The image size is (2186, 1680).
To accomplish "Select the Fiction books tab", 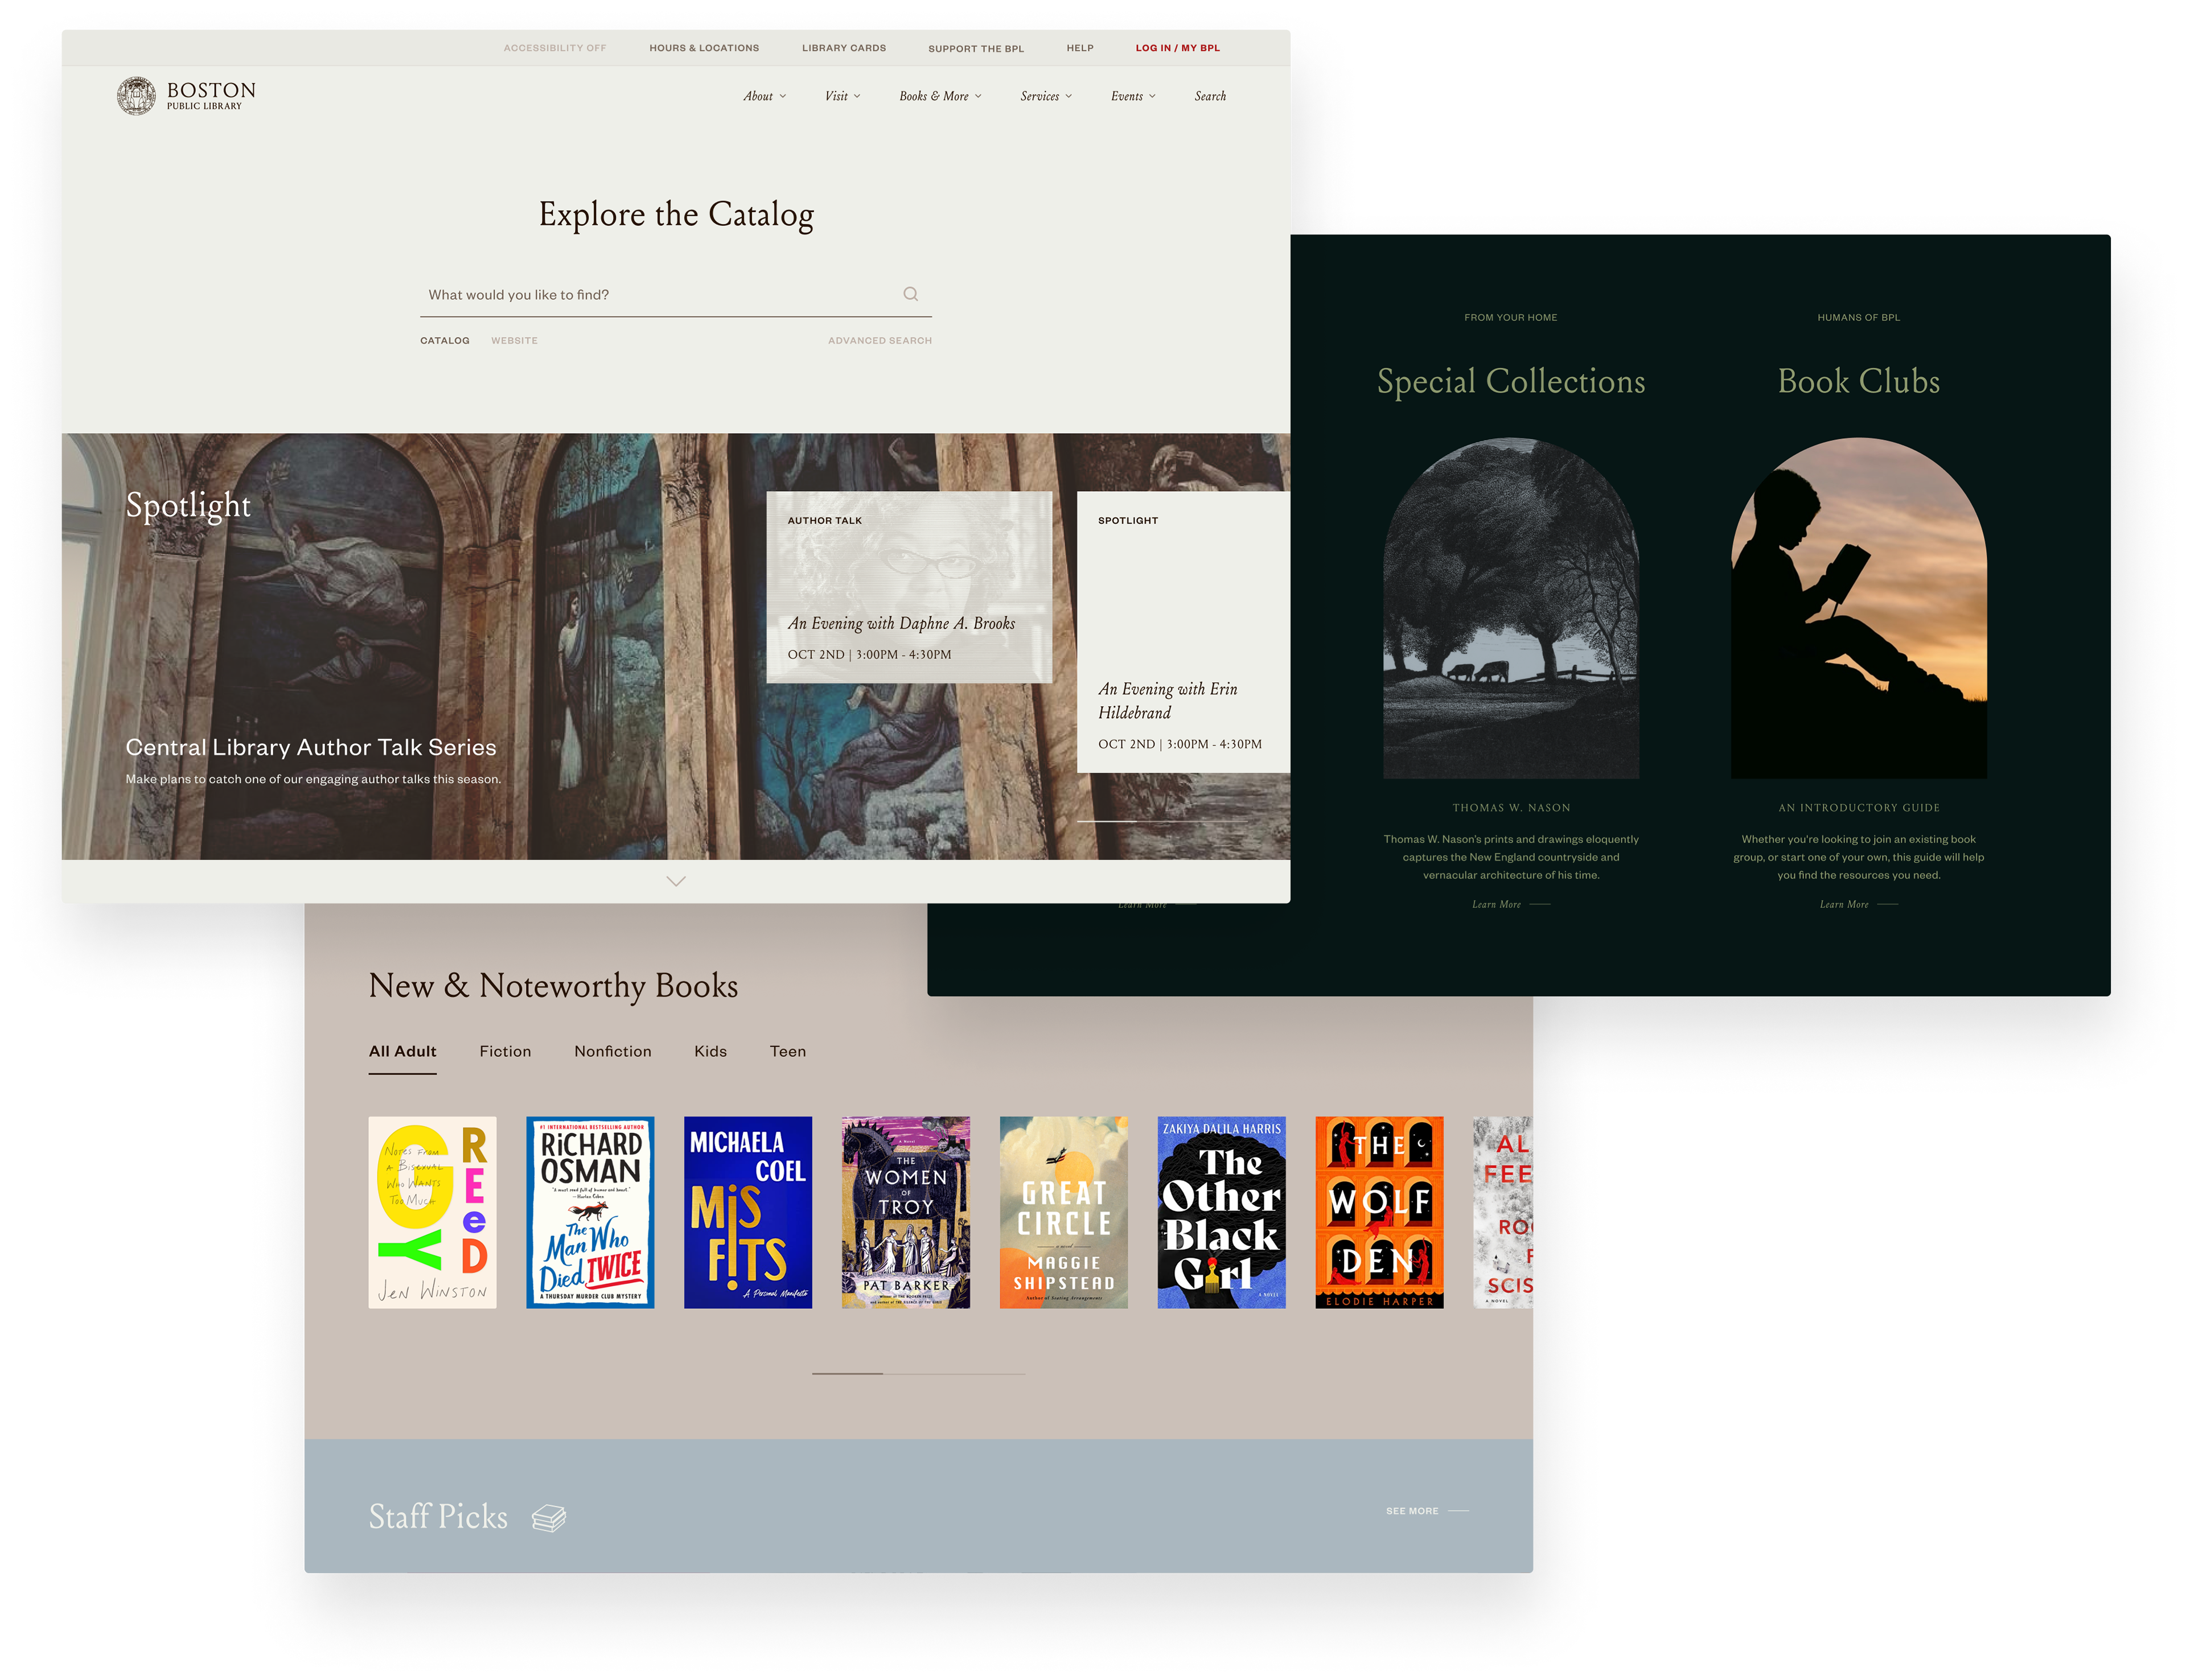I will 505,1051.
